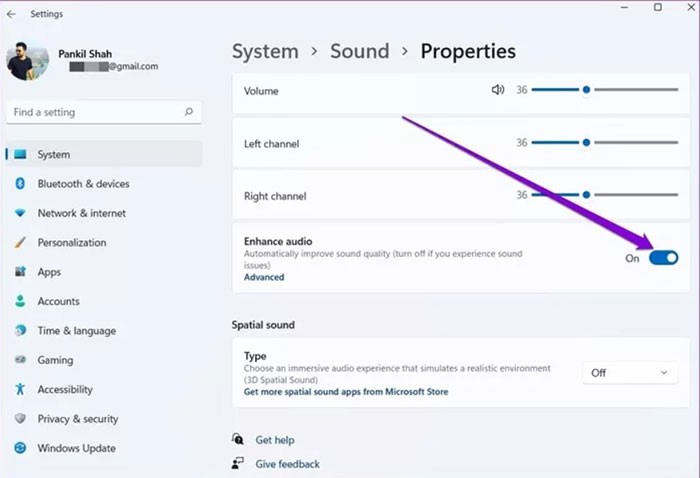Open the Gaming settings section
Image resolution: width=700 pixels, height=478 pixels.
[x=55, y=360]
